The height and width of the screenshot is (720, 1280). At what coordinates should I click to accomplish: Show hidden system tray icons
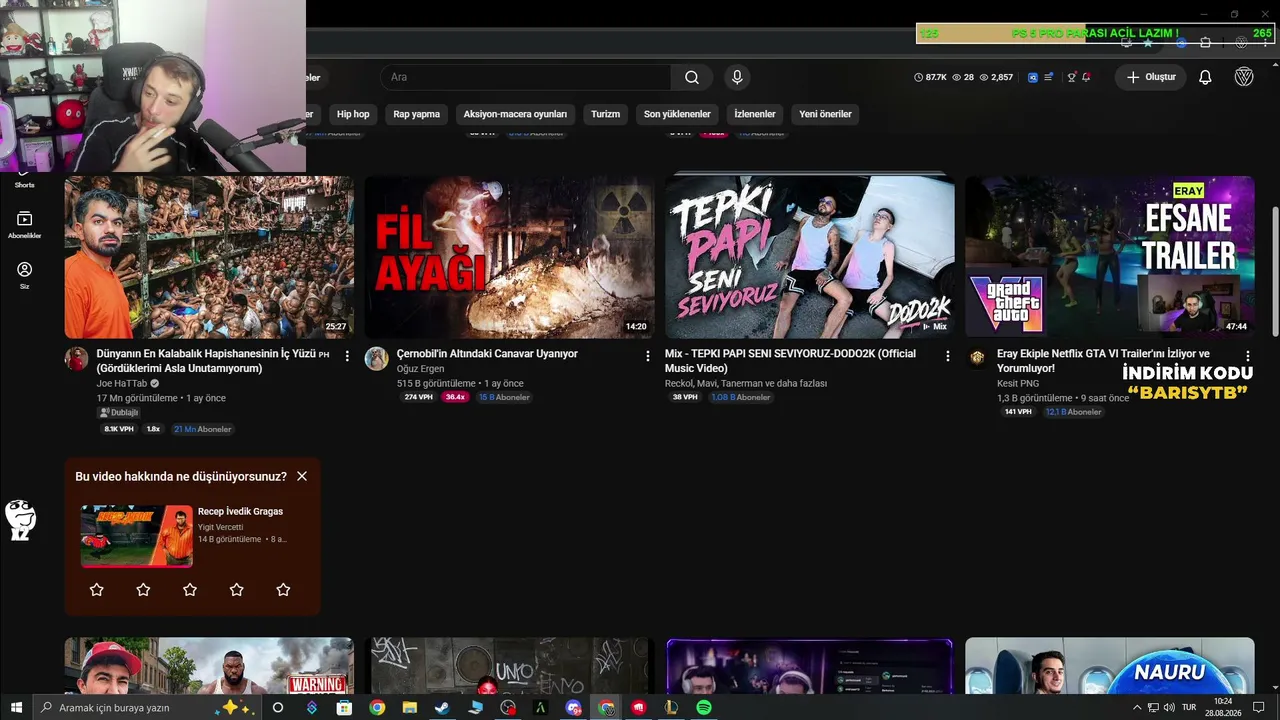pos(1137,708)
